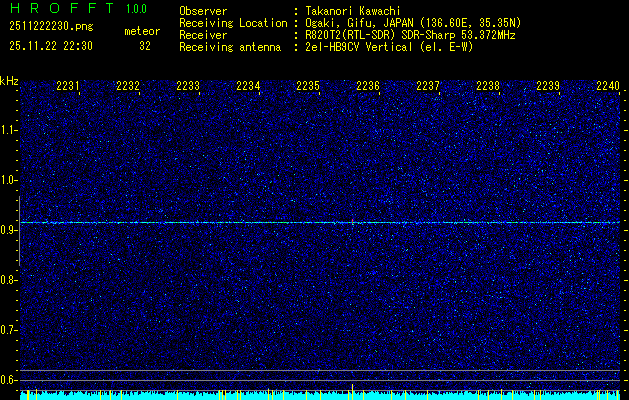Click the tall yellow meteor marker in cyan strip
629x400 pixels.
(x=352, y=392)
